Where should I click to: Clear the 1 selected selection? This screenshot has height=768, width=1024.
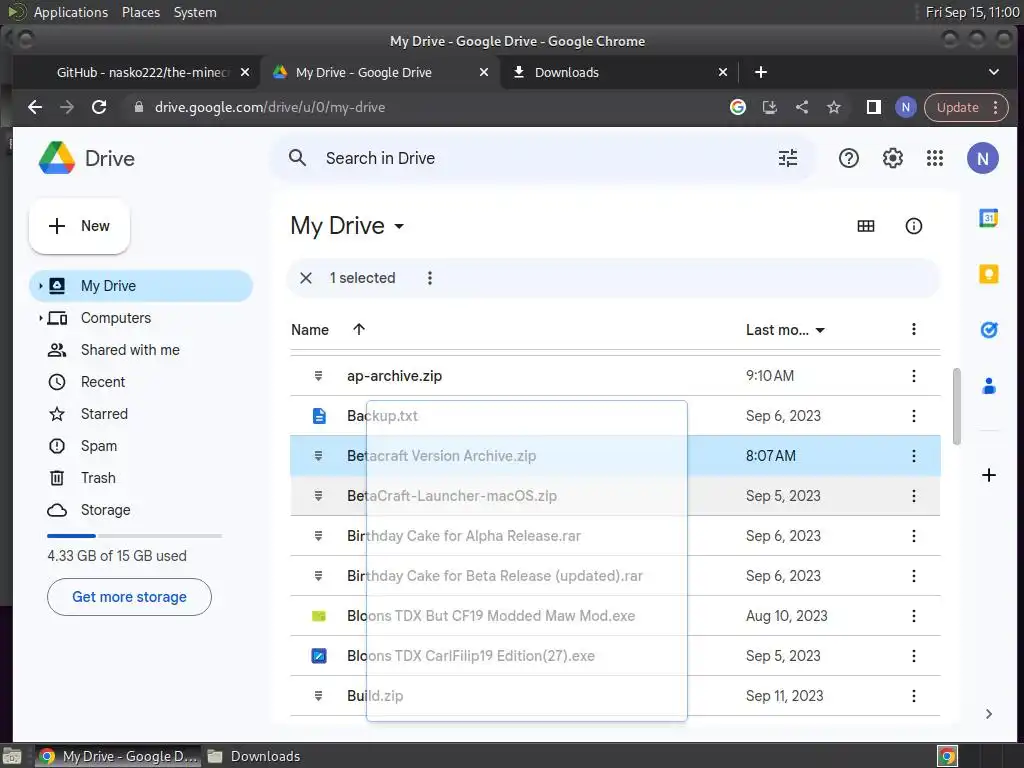(306, 278)
